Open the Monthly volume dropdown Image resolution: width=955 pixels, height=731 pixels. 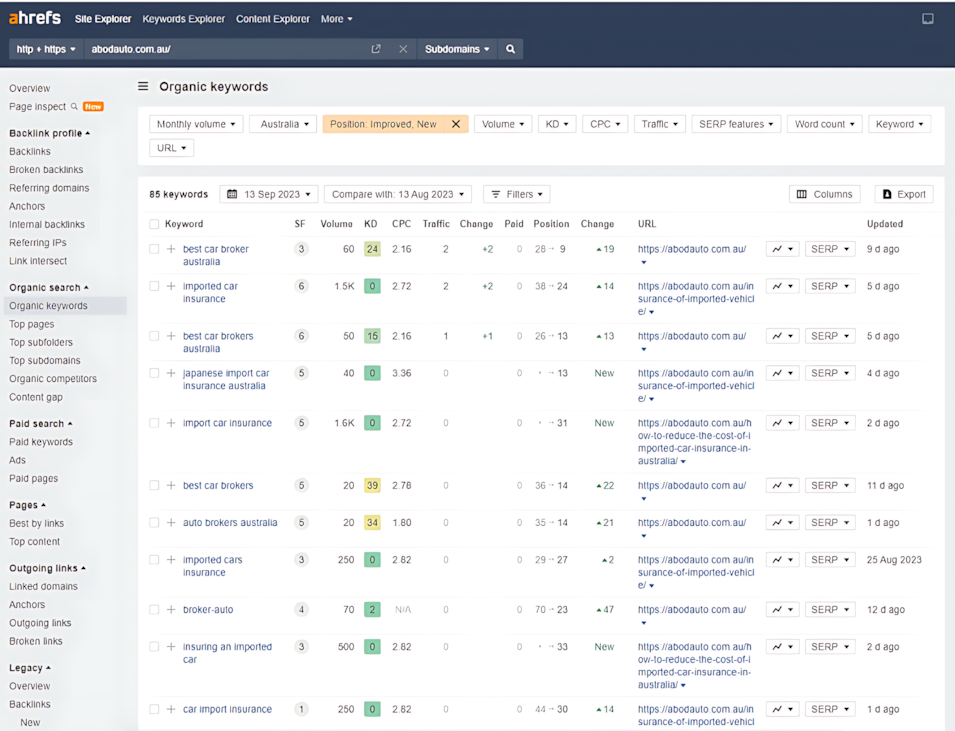(x=196, y=124)
